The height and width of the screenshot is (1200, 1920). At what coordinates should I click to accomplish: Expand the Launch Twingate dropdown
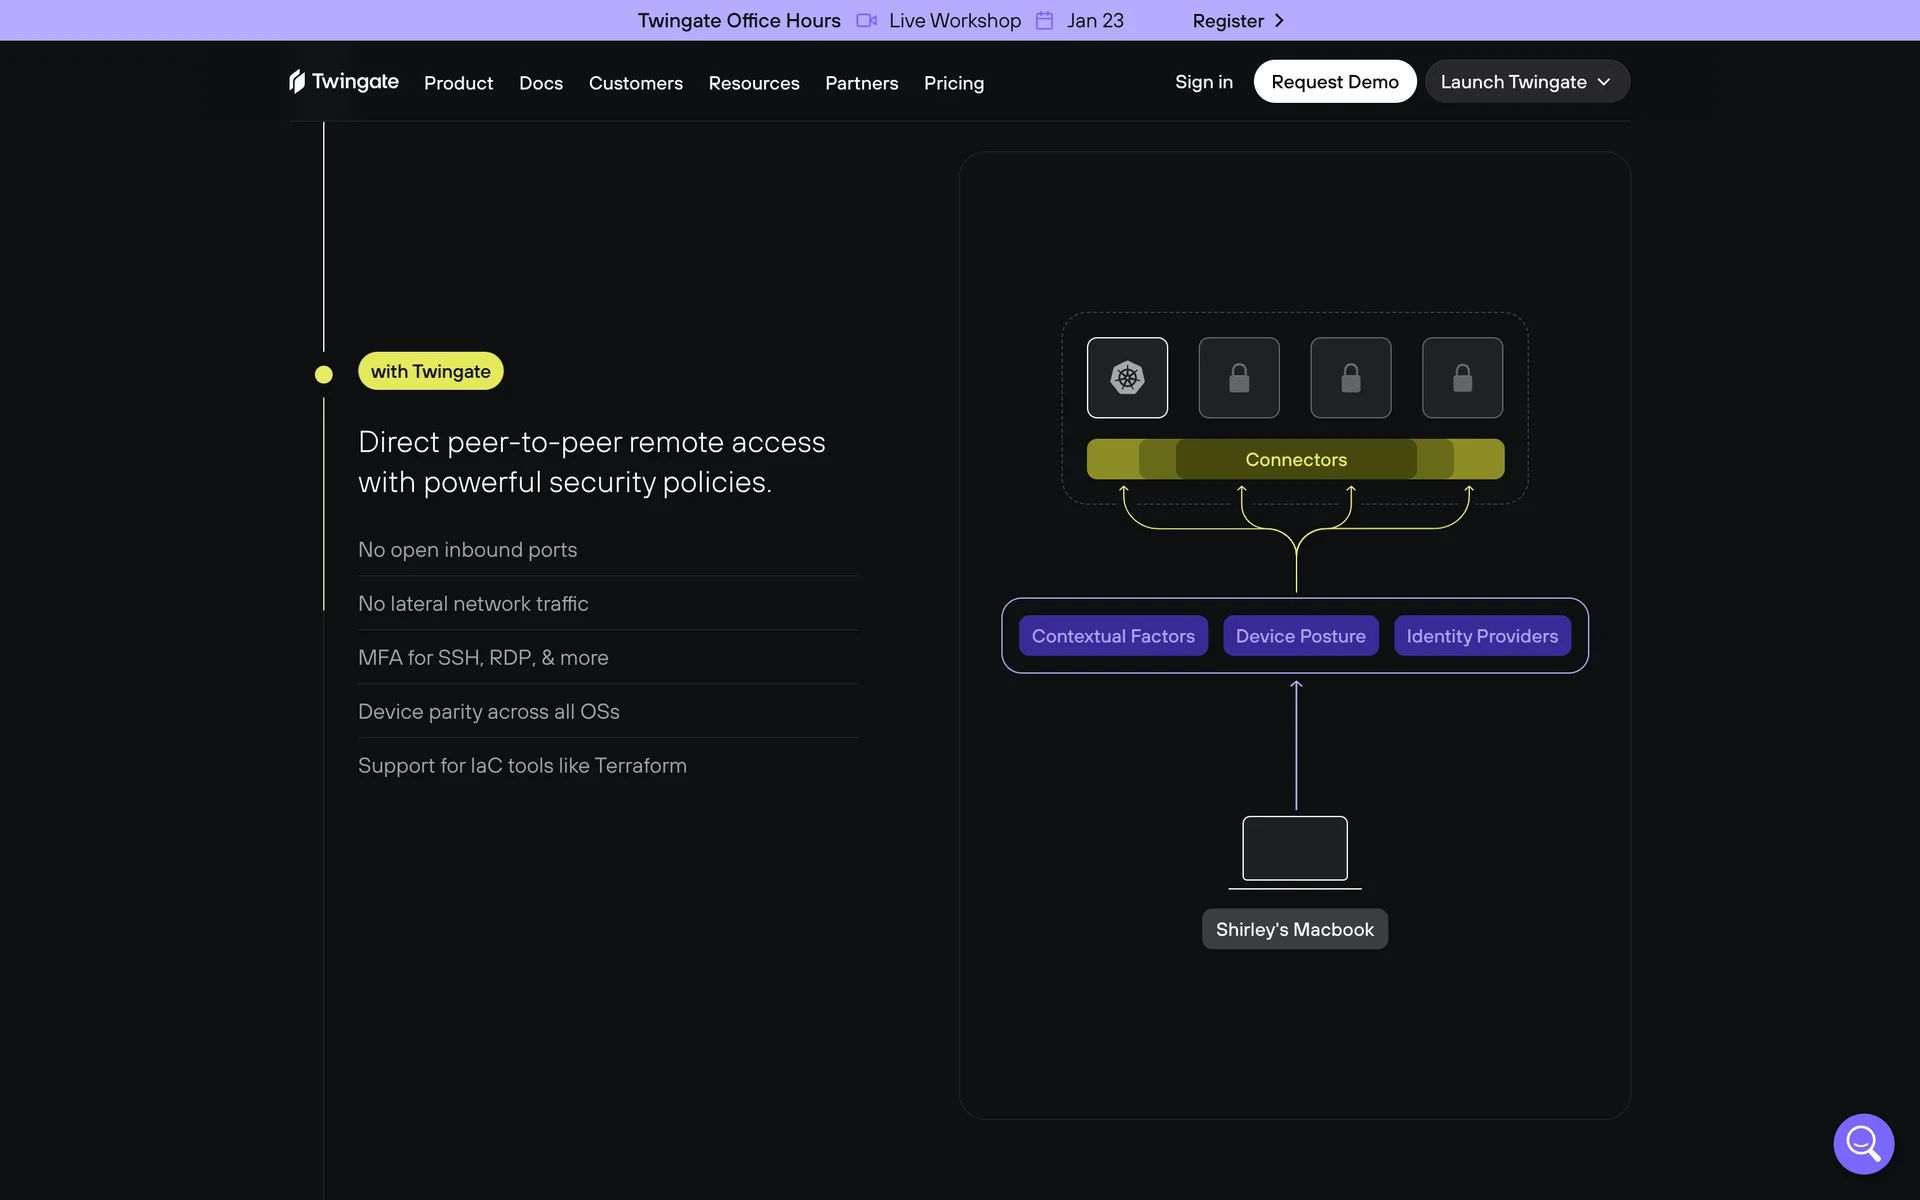pyautogui.click(x=1526, y=82)
